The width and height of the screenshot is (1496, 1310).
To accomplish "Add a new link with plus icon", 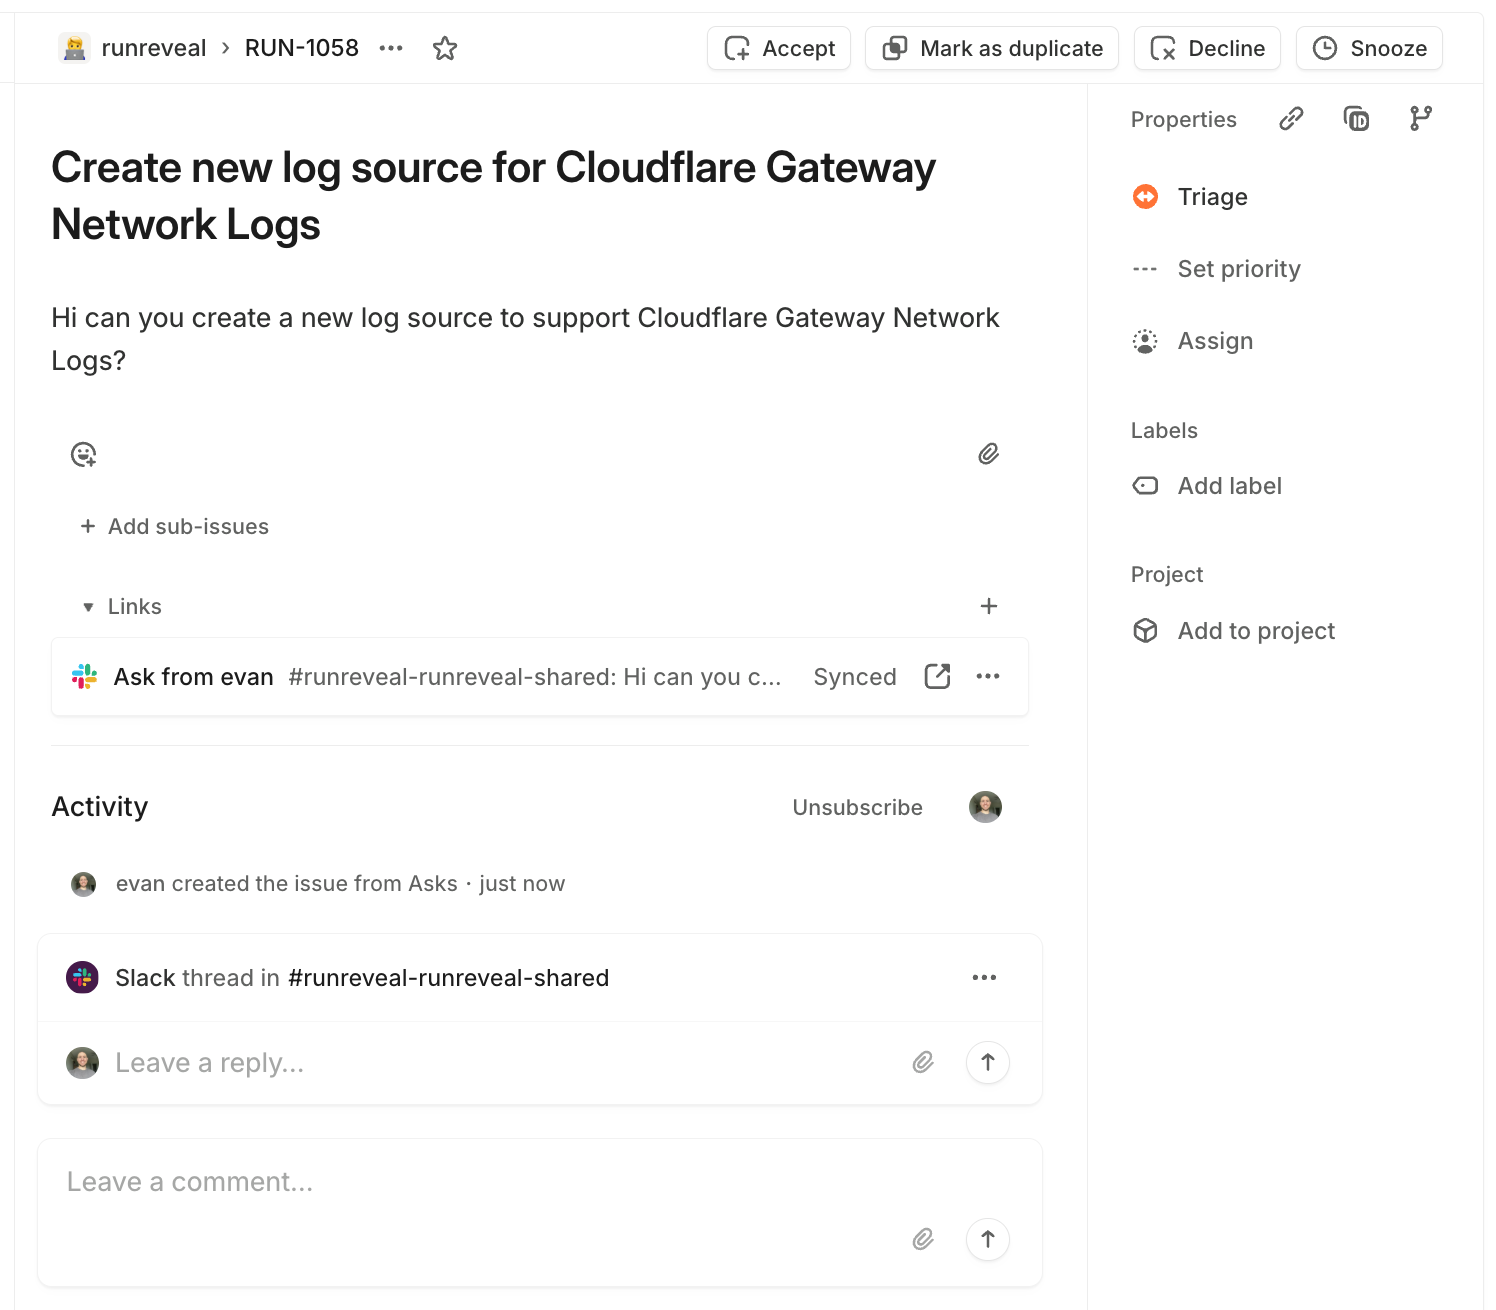I will tap(988, 606).
